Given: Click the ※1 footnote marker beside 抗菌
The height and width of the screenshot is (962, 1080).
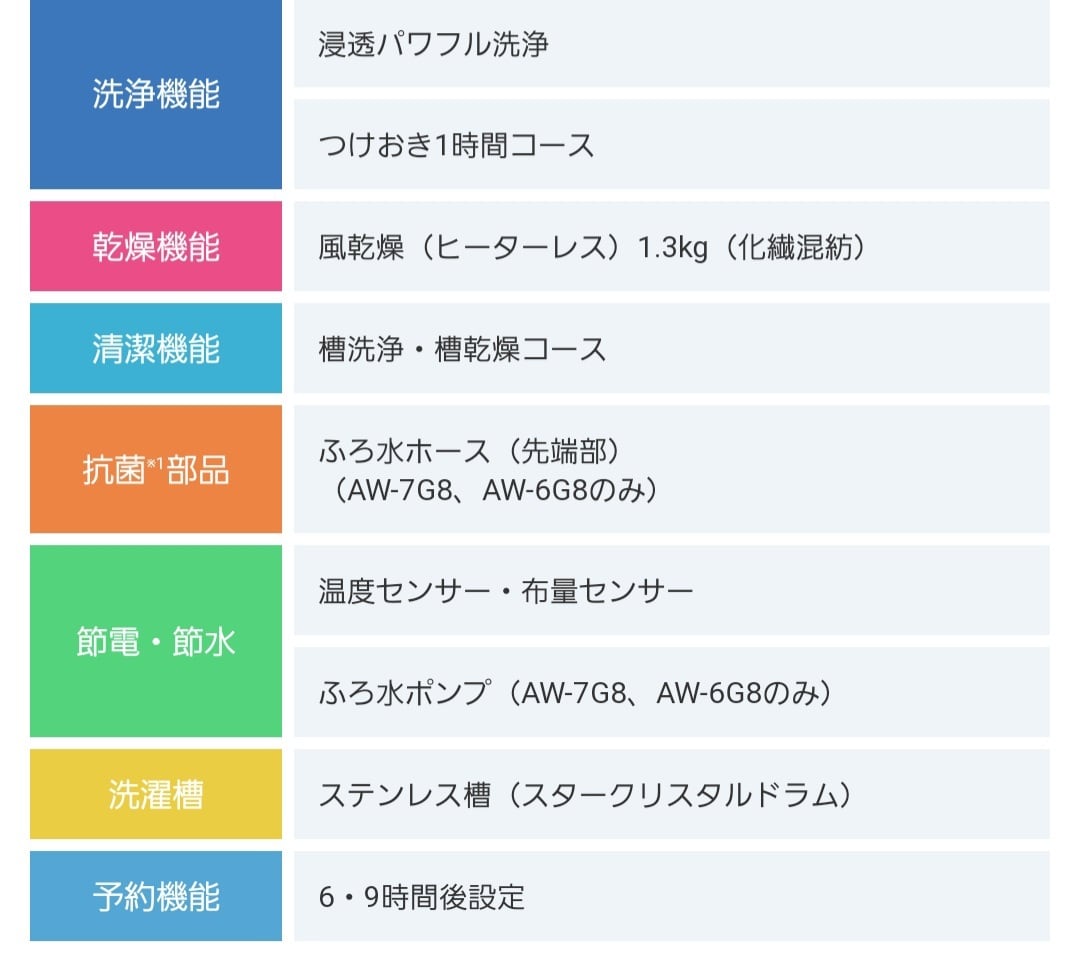Looking at the screenshot, I should [x=156, y=461].
